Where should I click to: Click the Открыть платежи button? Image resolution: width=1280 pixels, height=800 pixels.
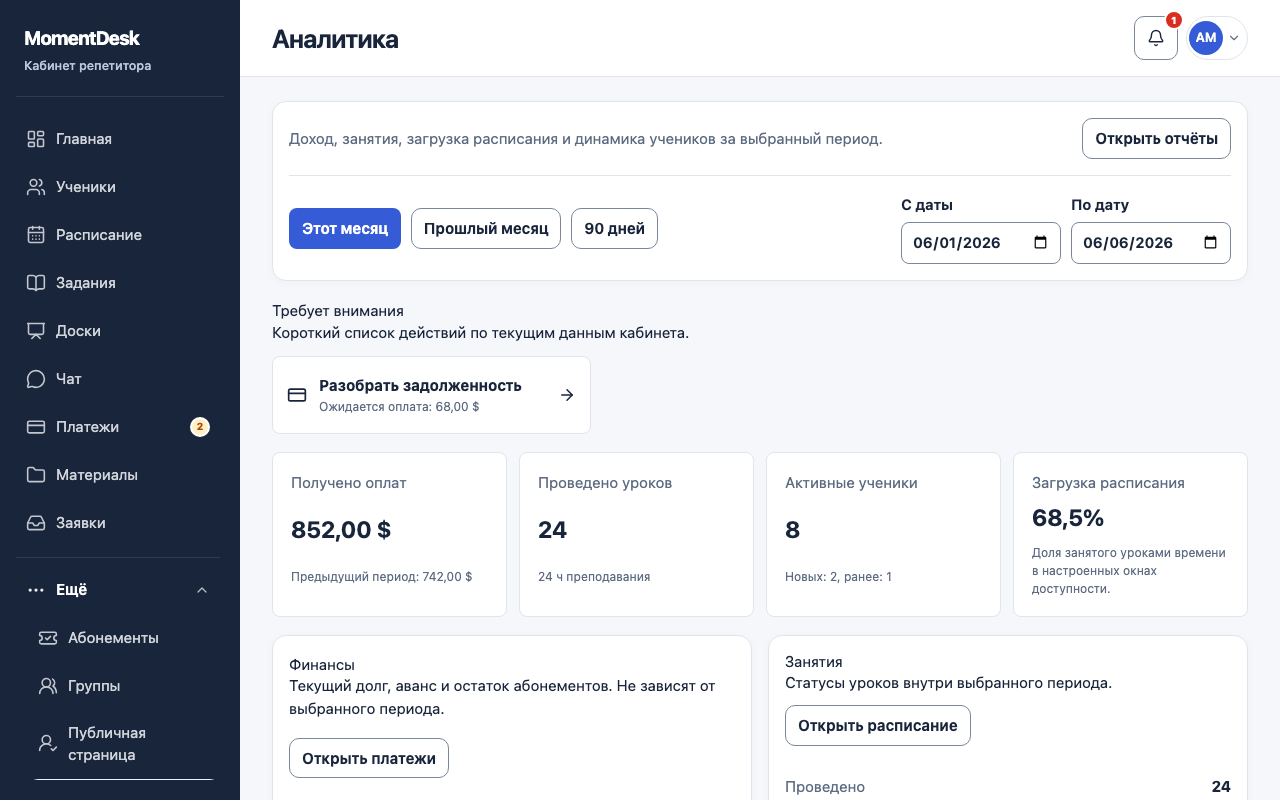369,758
